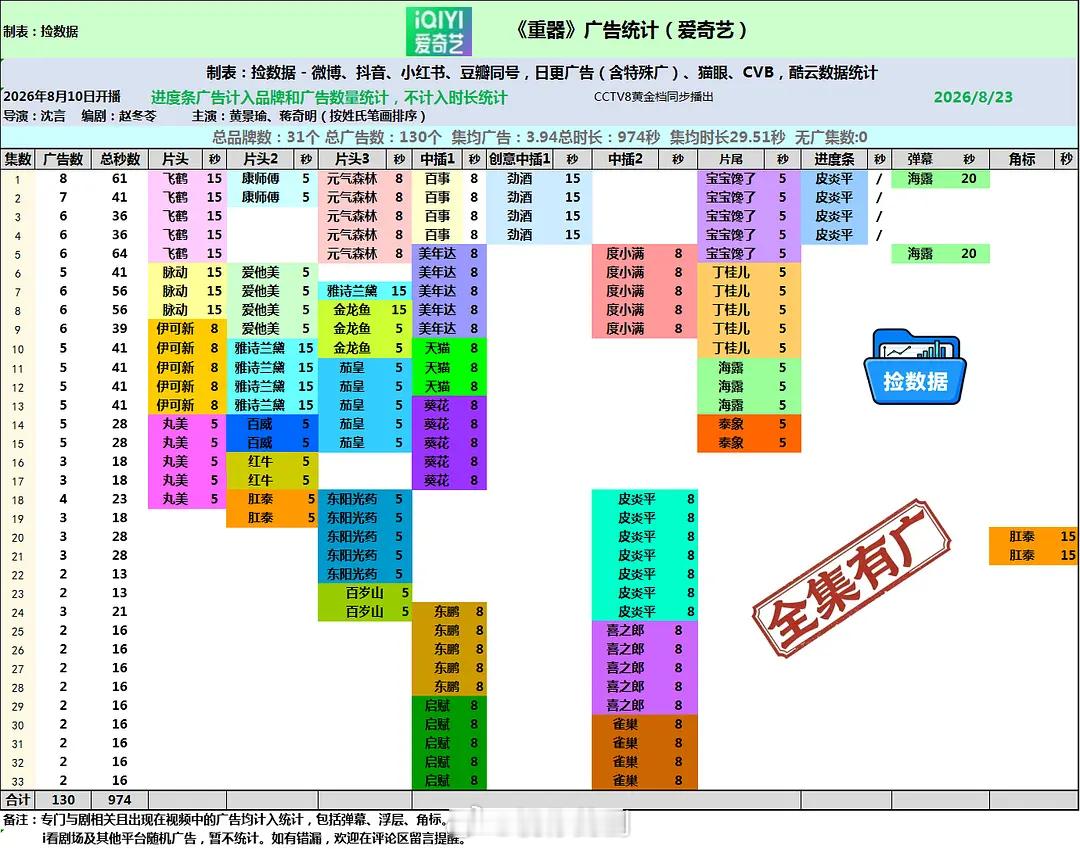Select 天猫 cell in episode 12 row
The image size is (1080, 849).
[x=437, y=386]
